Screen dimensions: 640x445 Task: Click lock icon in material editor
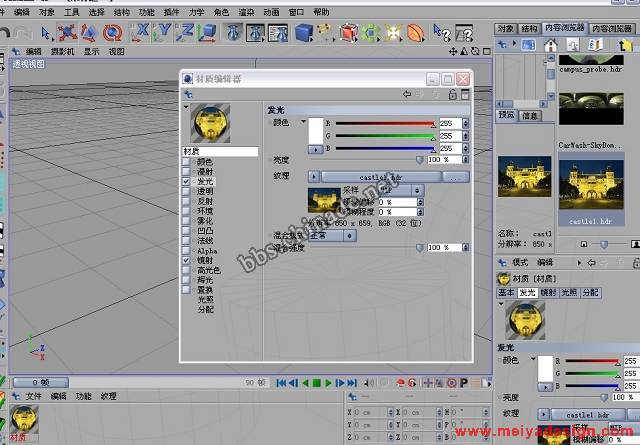click(452, 95)
